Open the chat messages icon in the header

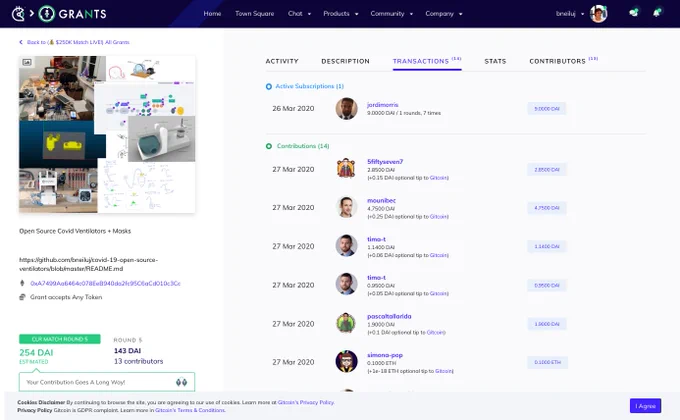634,13
